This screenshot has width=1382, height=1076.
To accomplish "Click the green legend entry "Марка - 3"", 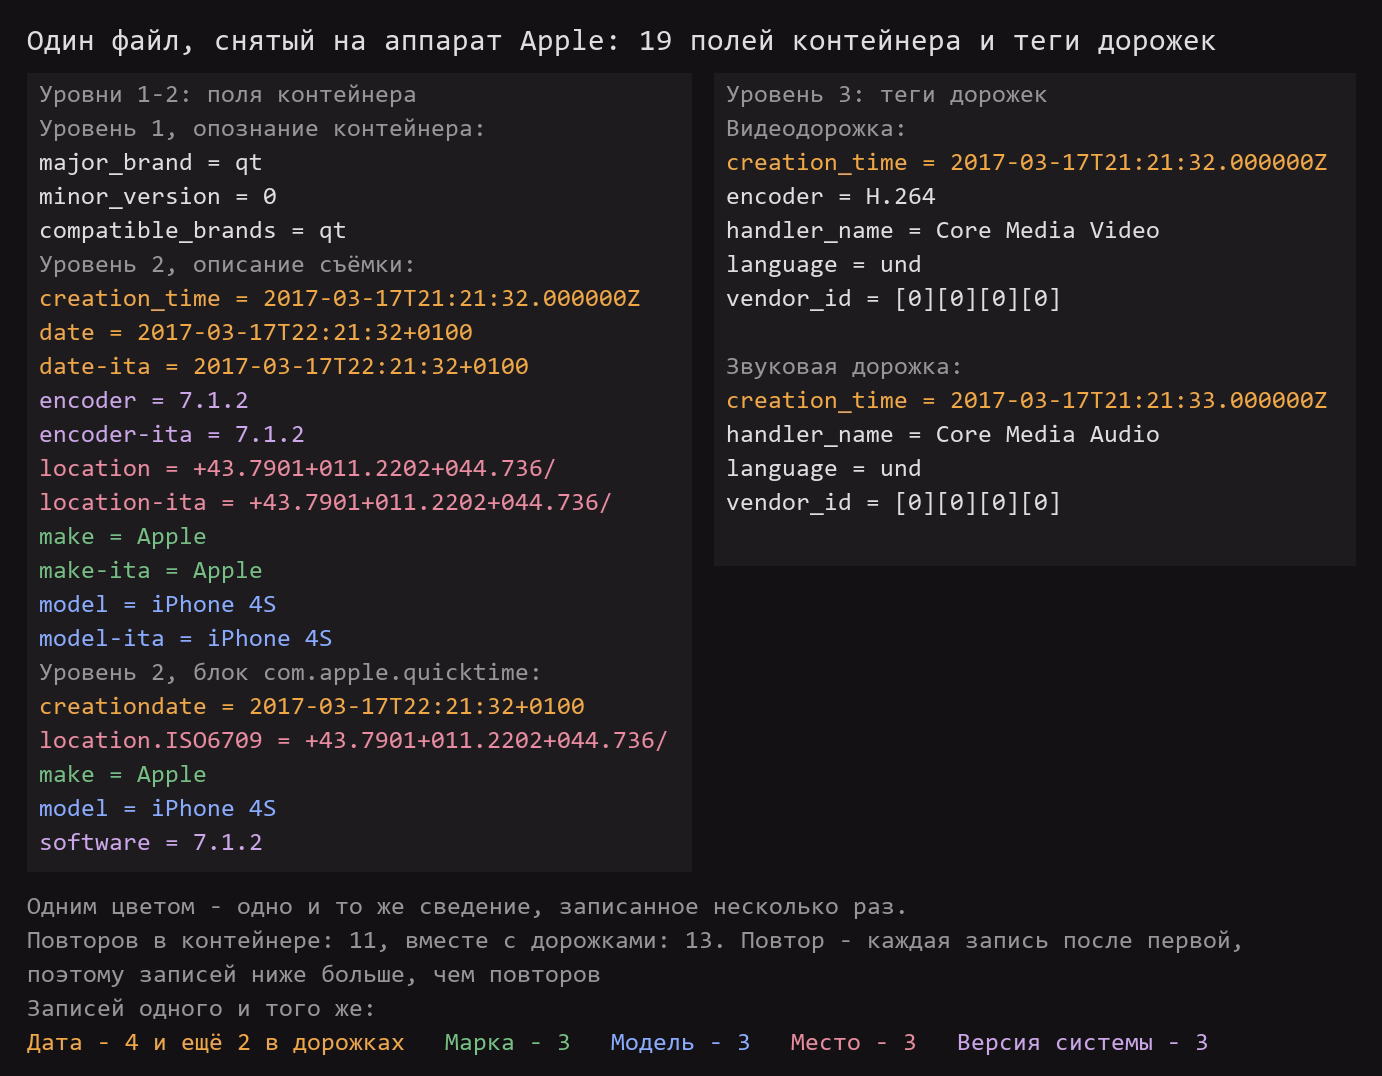I will click(x=507, y=1043).
